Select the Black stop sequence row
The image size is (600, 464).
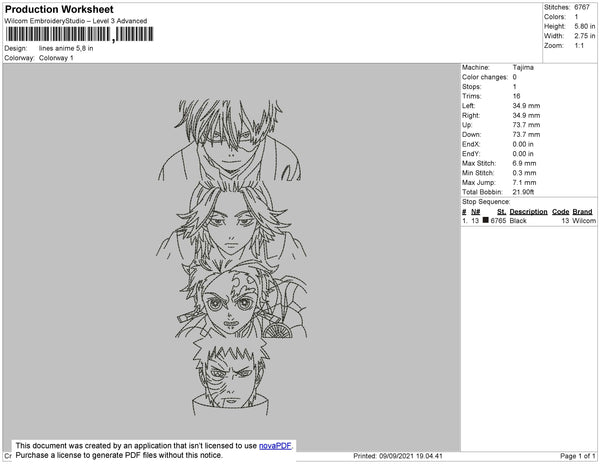pos(528,221)
